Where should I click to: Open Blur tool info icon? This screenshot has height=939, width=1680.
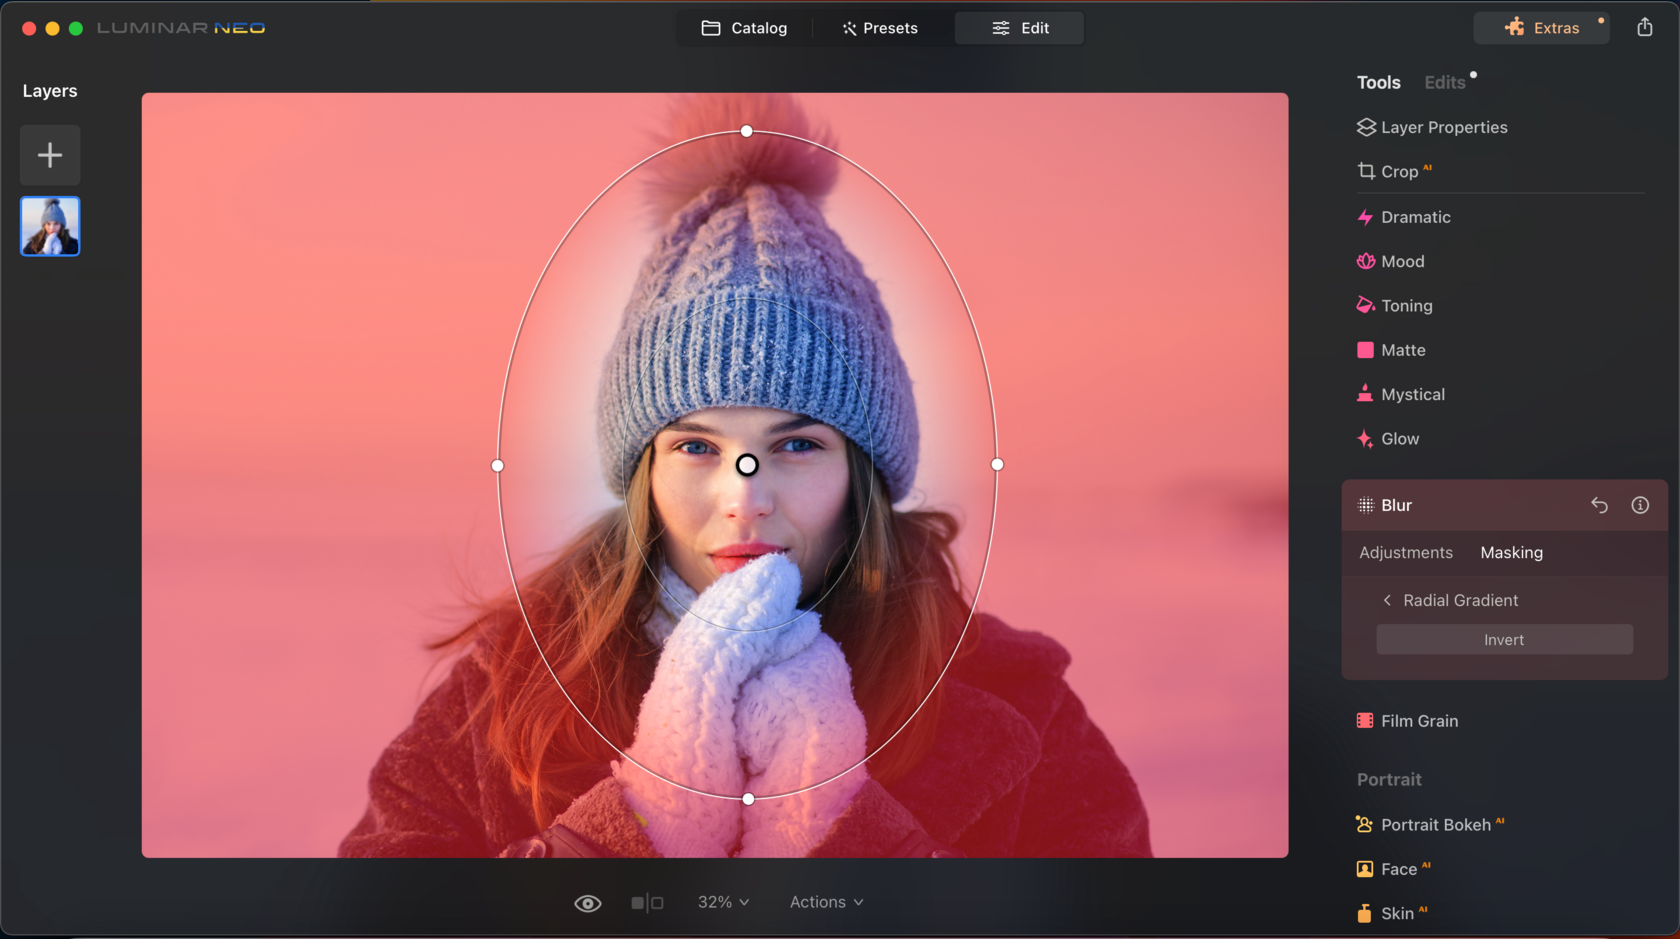tap(1640, 505)
